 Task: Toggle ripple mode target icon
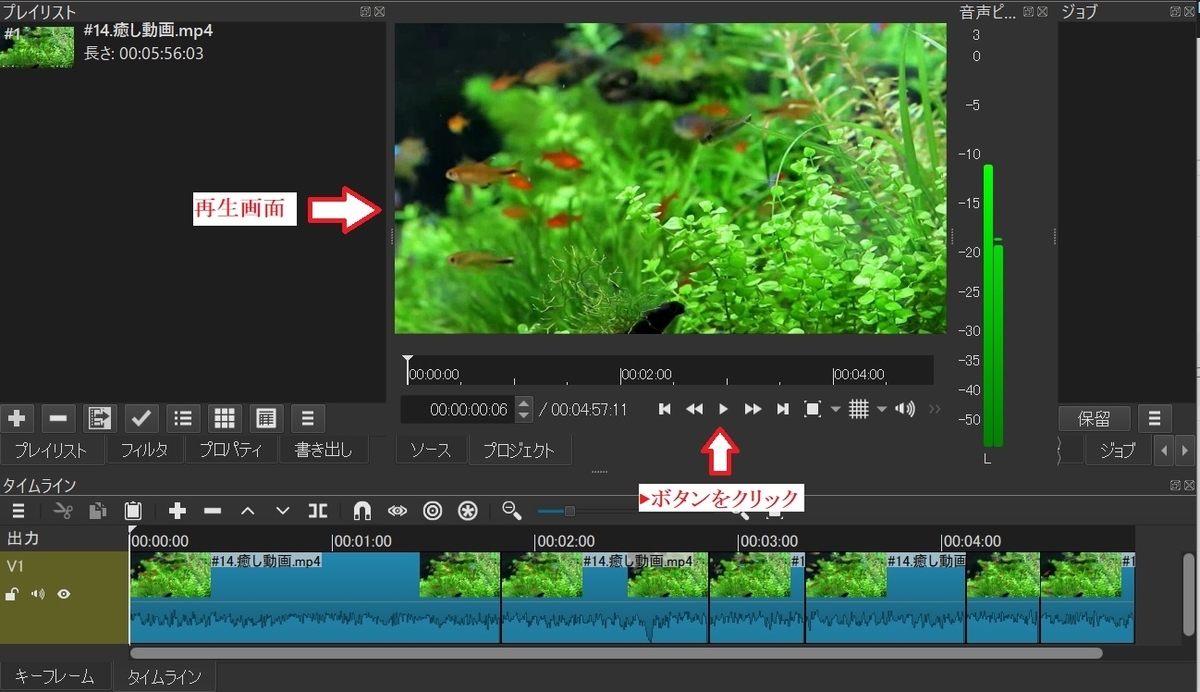(432, 511)
